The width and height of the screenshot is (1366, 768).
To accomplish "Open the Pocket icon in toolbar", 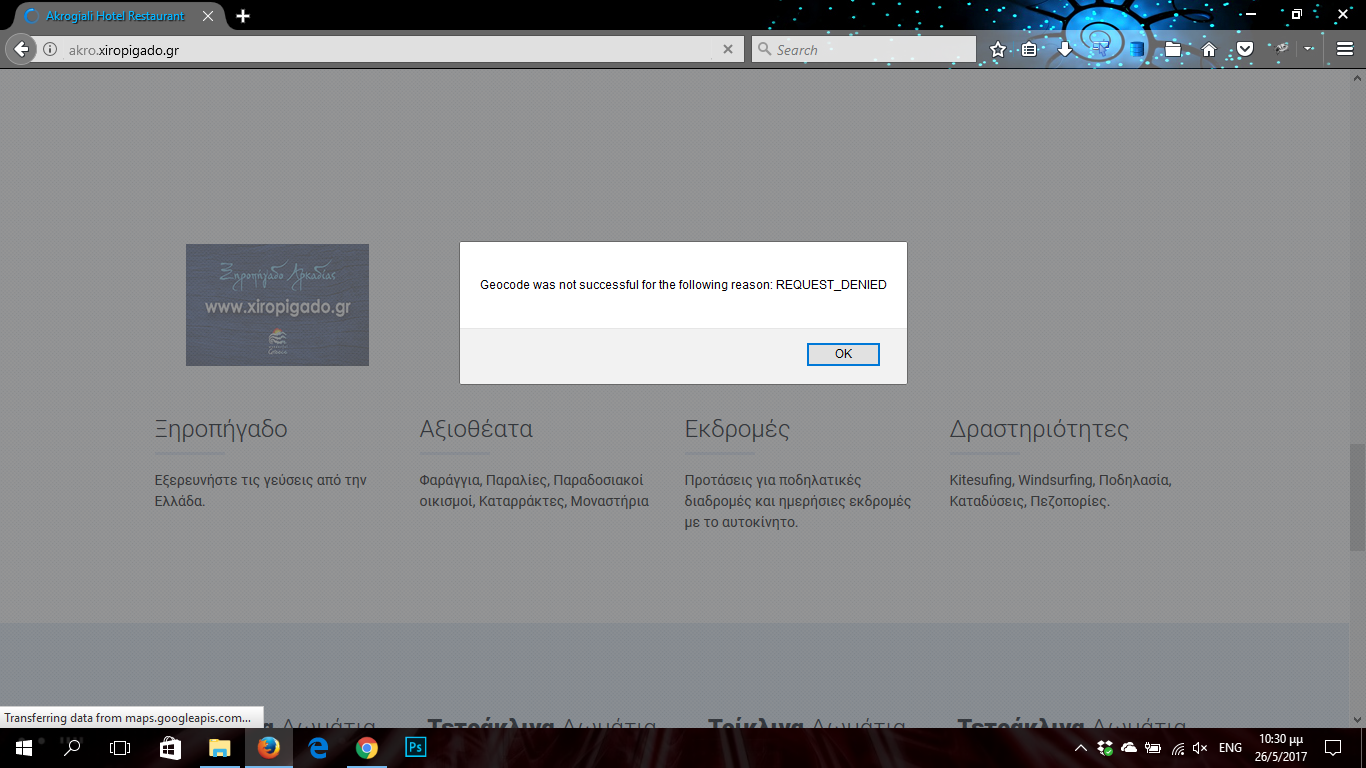I will pos(1244,49).
